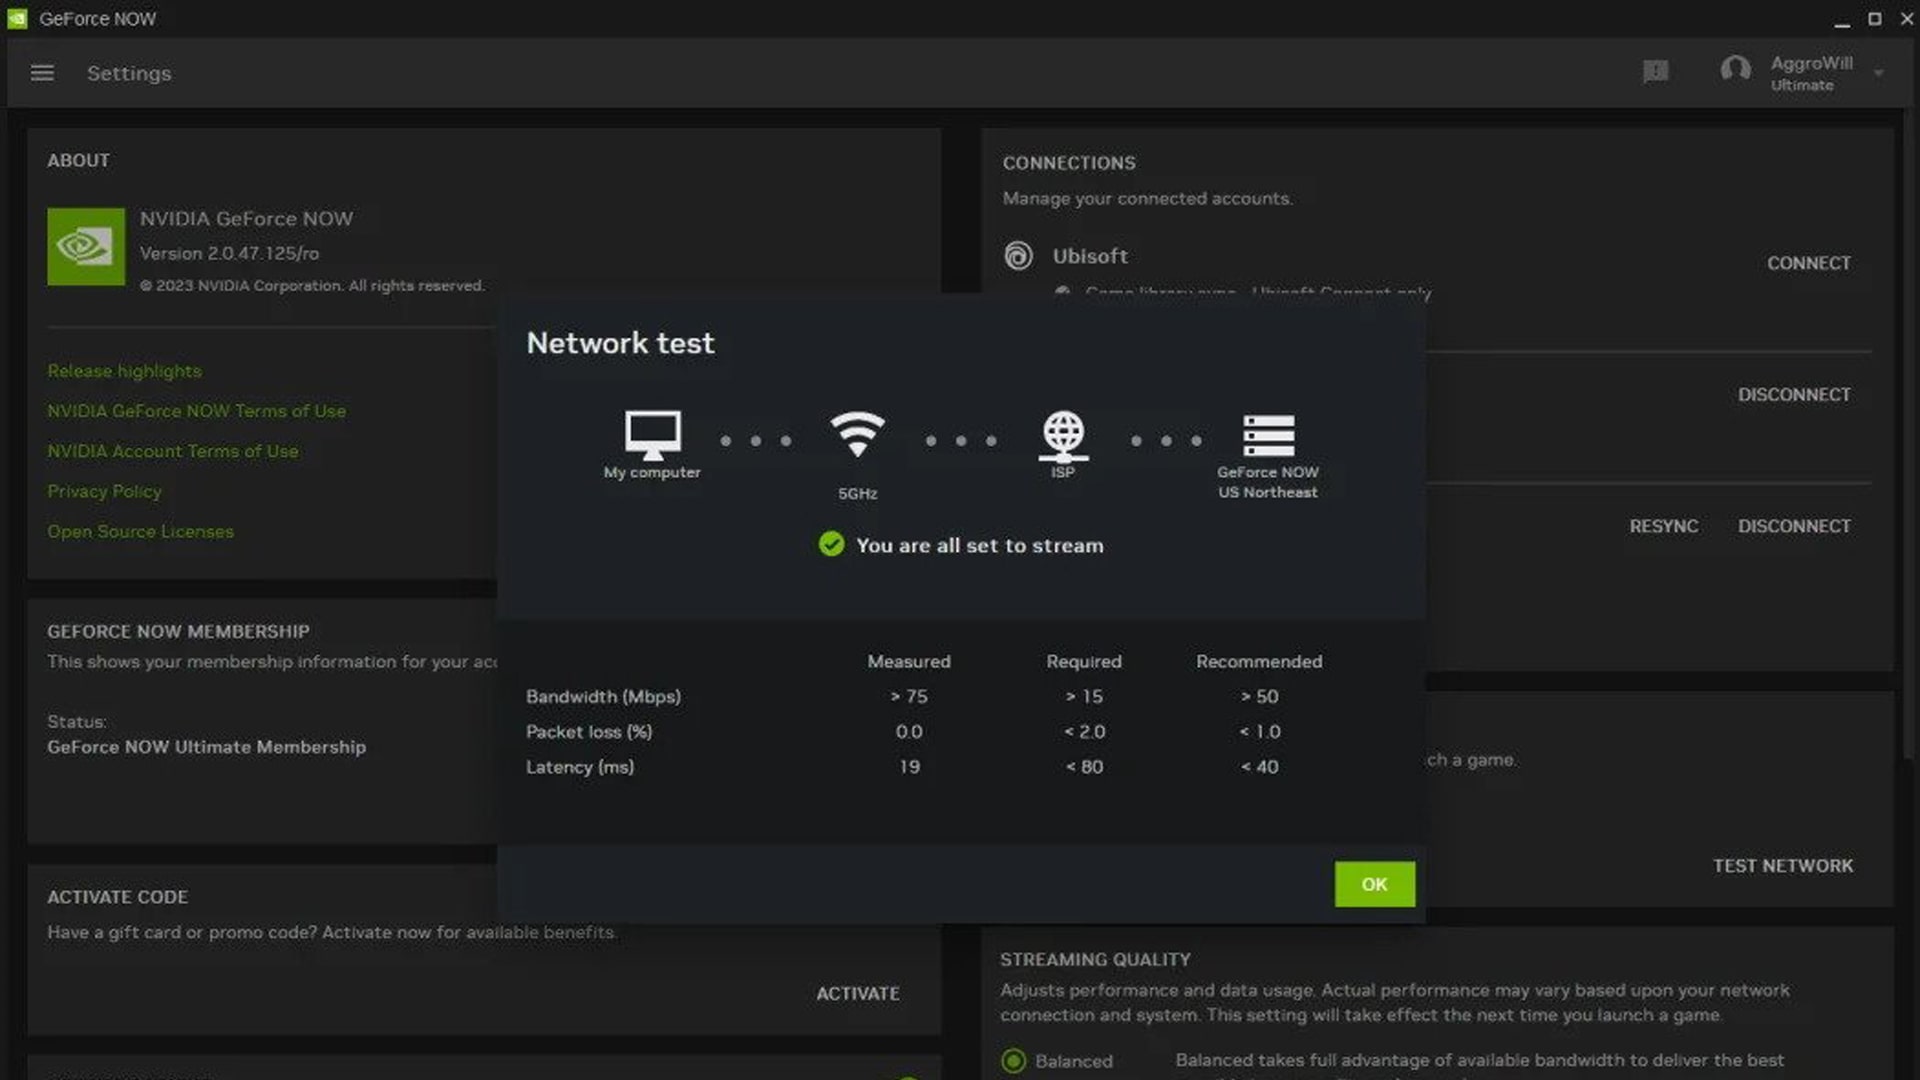This screenshot has height=1080, width=1920.
Task: Click the 'Version 2.0.47.125/ro' text
Action: point(229,253)
